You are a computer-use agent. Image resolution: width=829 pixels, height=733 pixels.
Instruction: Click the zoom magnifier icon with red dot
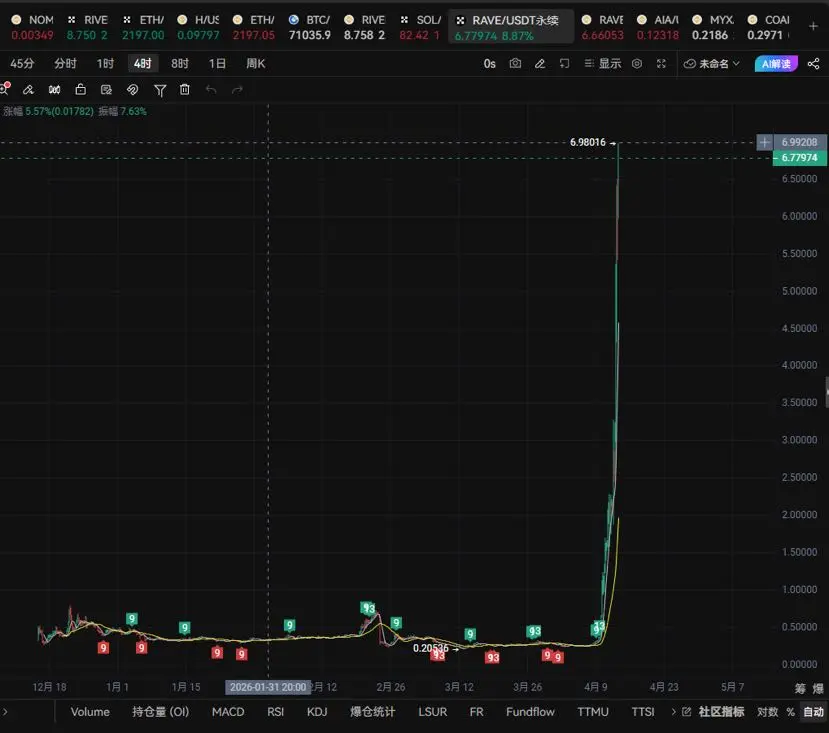pyautogui.click(x=4, y=88)
